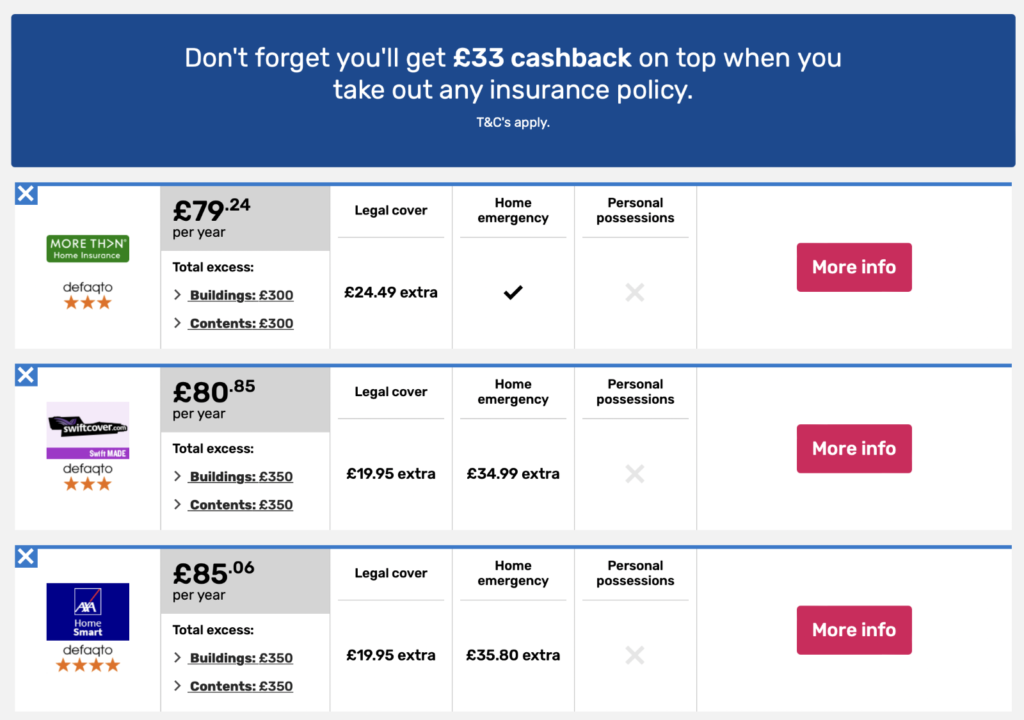Click the More Than Home Insurance logo
The width and height of the screenshot is (1024, 720).
[x=88, y=248]
